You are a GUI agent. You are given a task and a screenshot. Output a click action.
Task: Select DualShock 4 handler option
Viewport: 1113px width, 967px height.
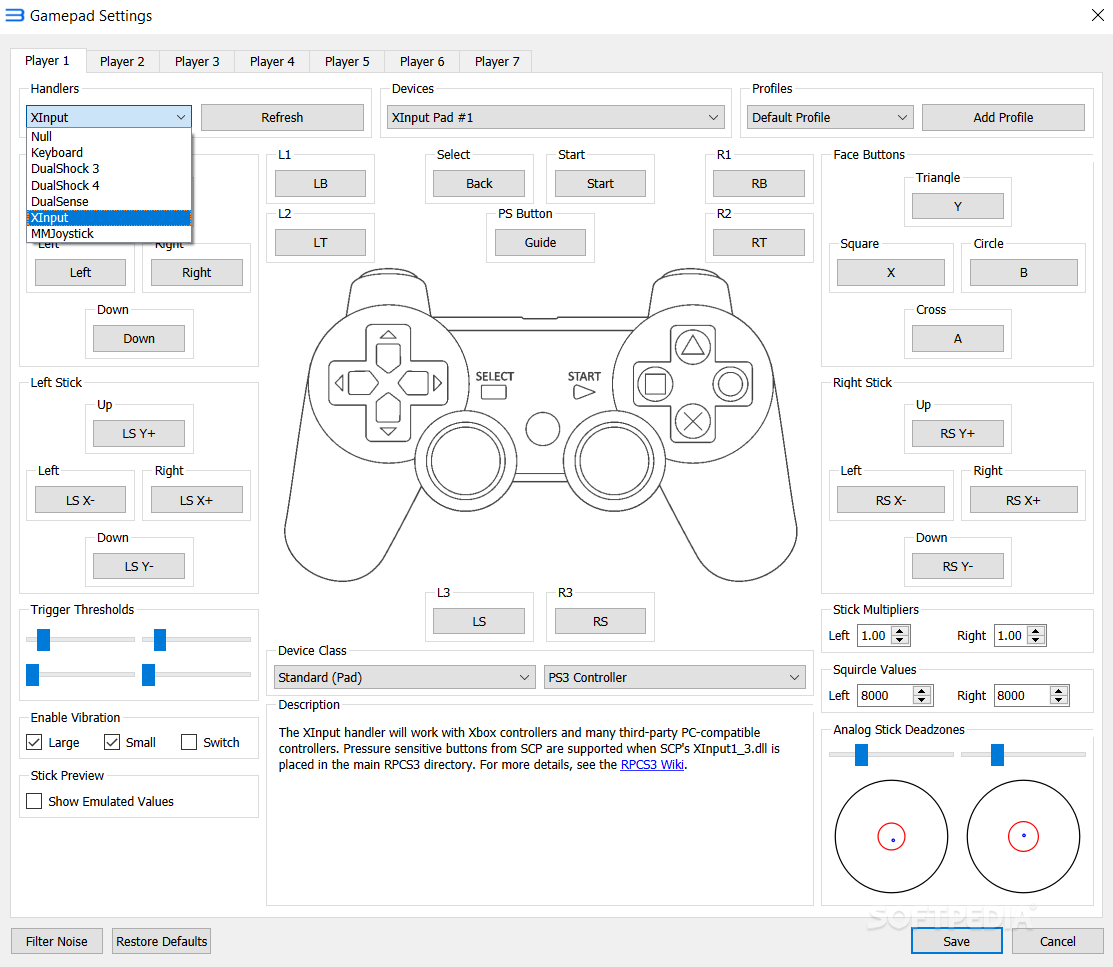coord(109,185)
